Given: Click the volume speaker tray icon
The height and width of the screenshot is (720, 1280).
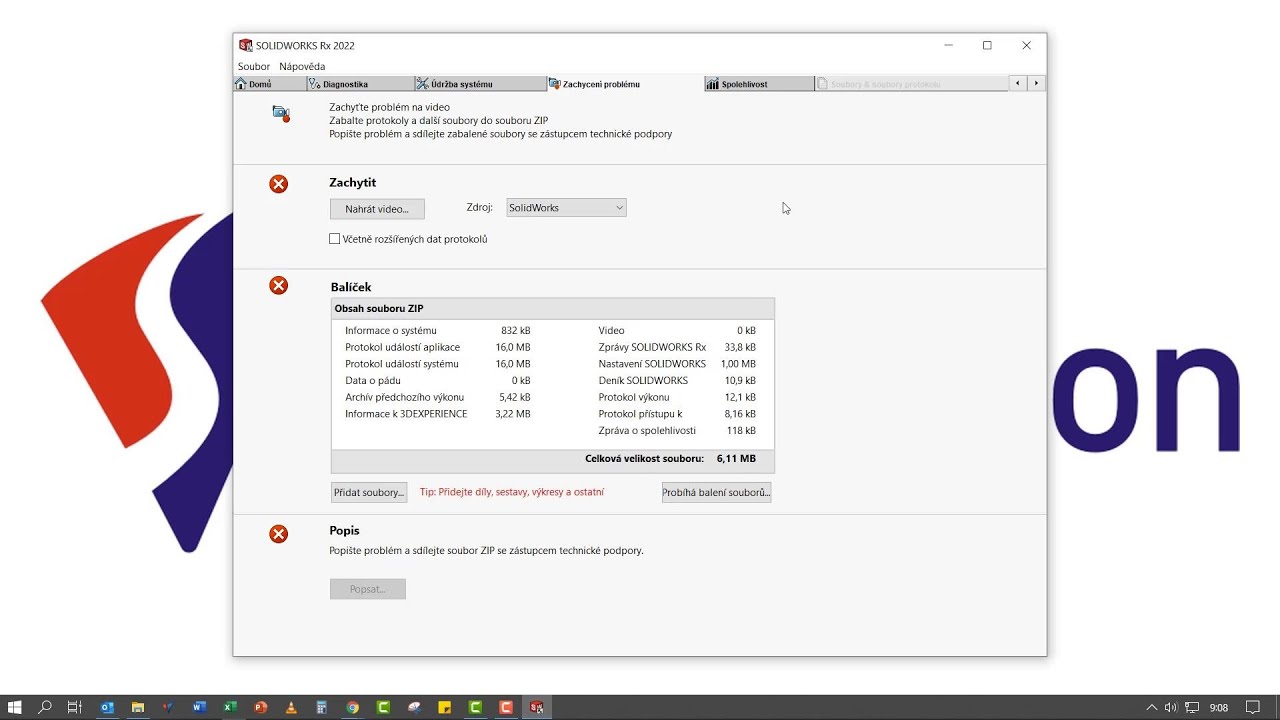Looking at the screenshot, I should [1172, 707].
